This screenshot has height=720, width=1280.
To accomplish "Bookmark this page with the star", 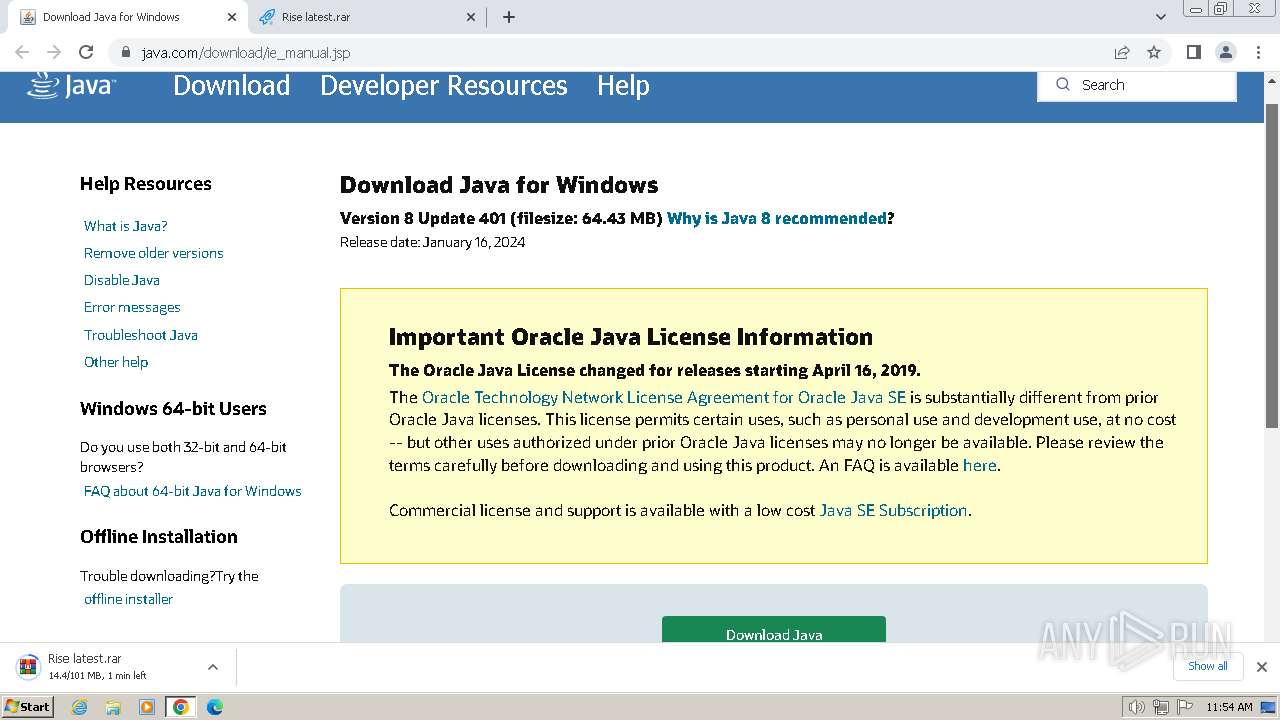I will tap(1154, 52).
